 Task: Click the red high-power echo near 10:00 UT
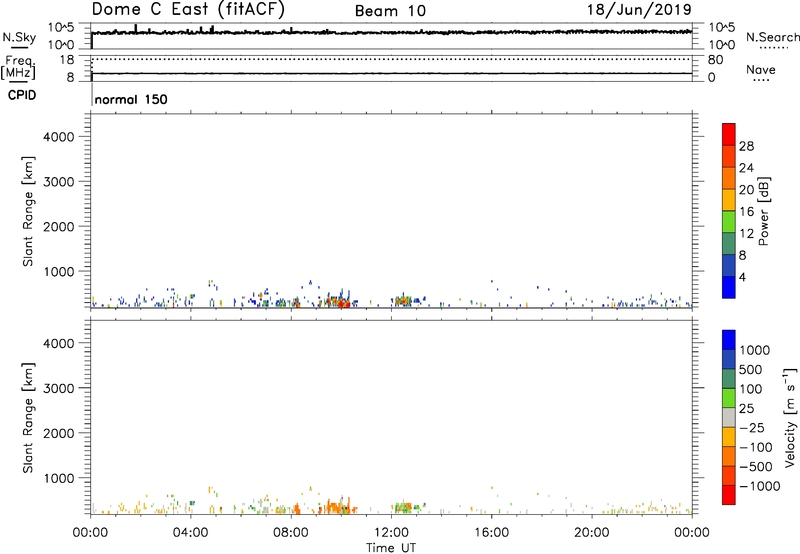click(343, 304)
